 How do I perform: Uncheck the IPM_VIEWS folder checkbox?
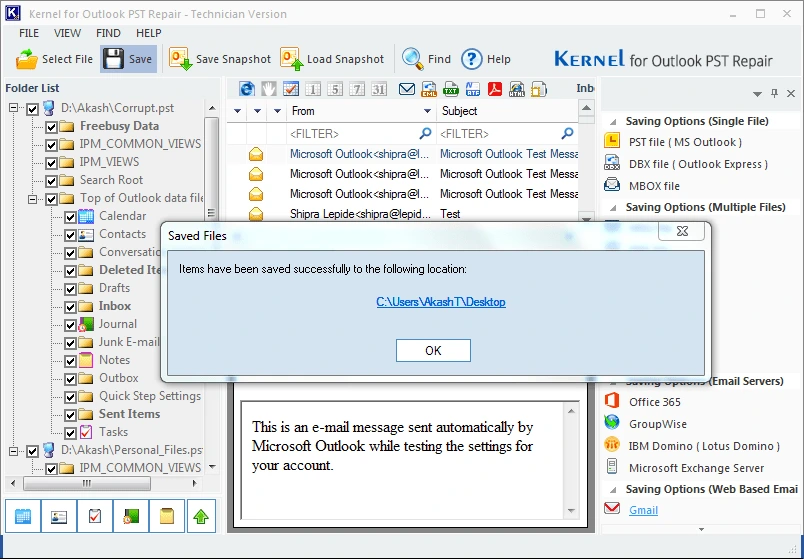(x=51, y=163)
